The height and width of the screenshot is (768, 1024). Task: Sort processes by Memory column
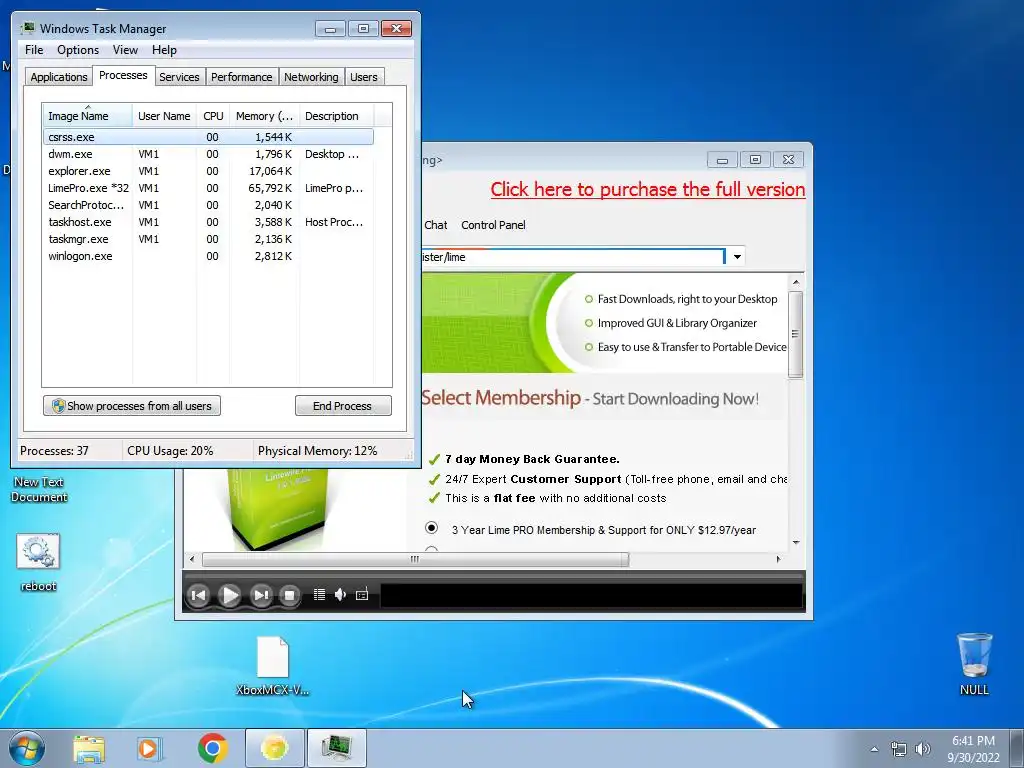(264, 116)
